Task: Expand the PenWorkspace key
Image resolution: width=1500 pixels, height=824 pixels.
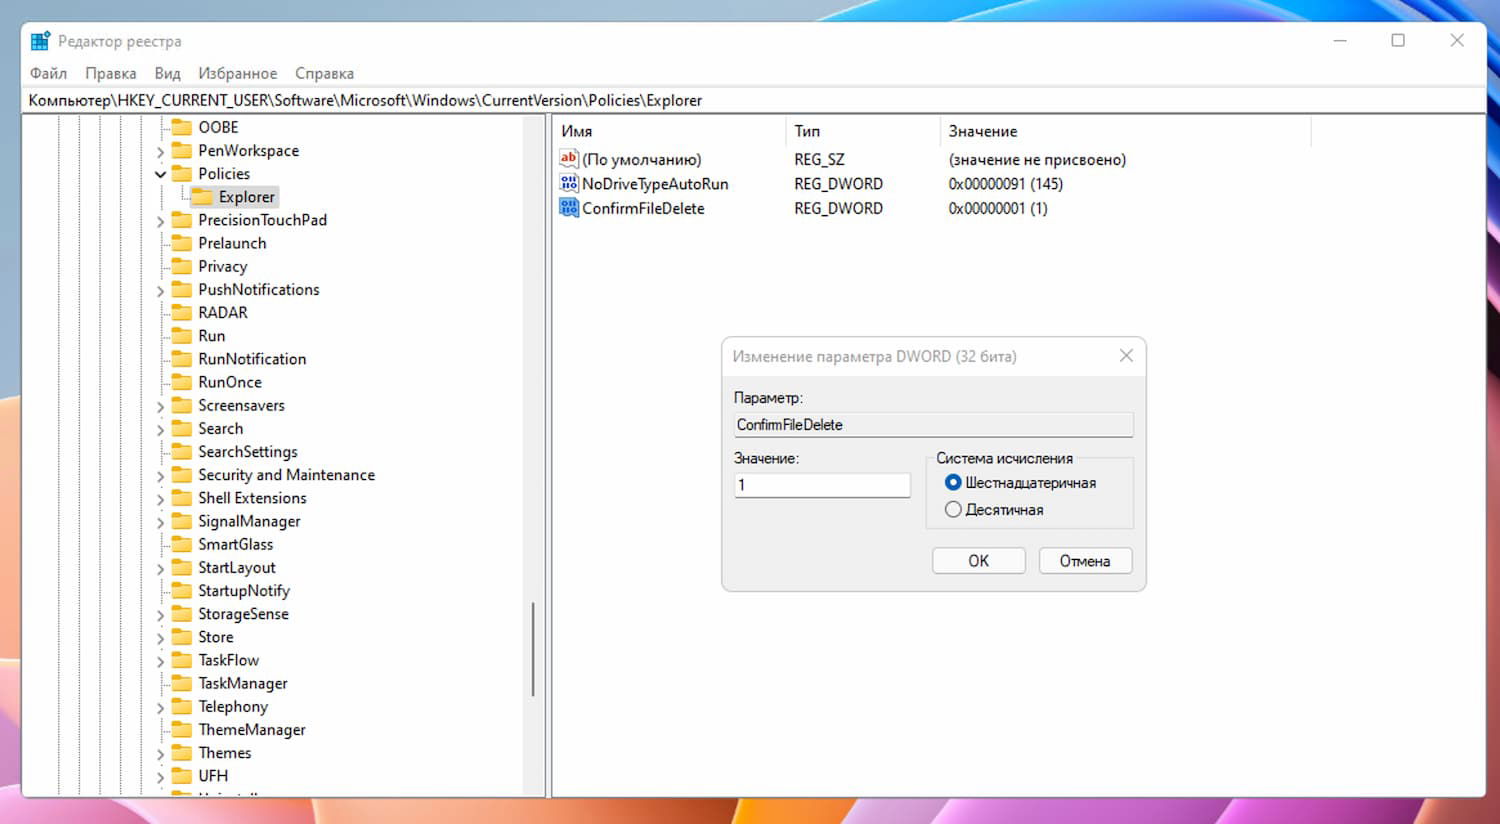Action: coord(160,151)
